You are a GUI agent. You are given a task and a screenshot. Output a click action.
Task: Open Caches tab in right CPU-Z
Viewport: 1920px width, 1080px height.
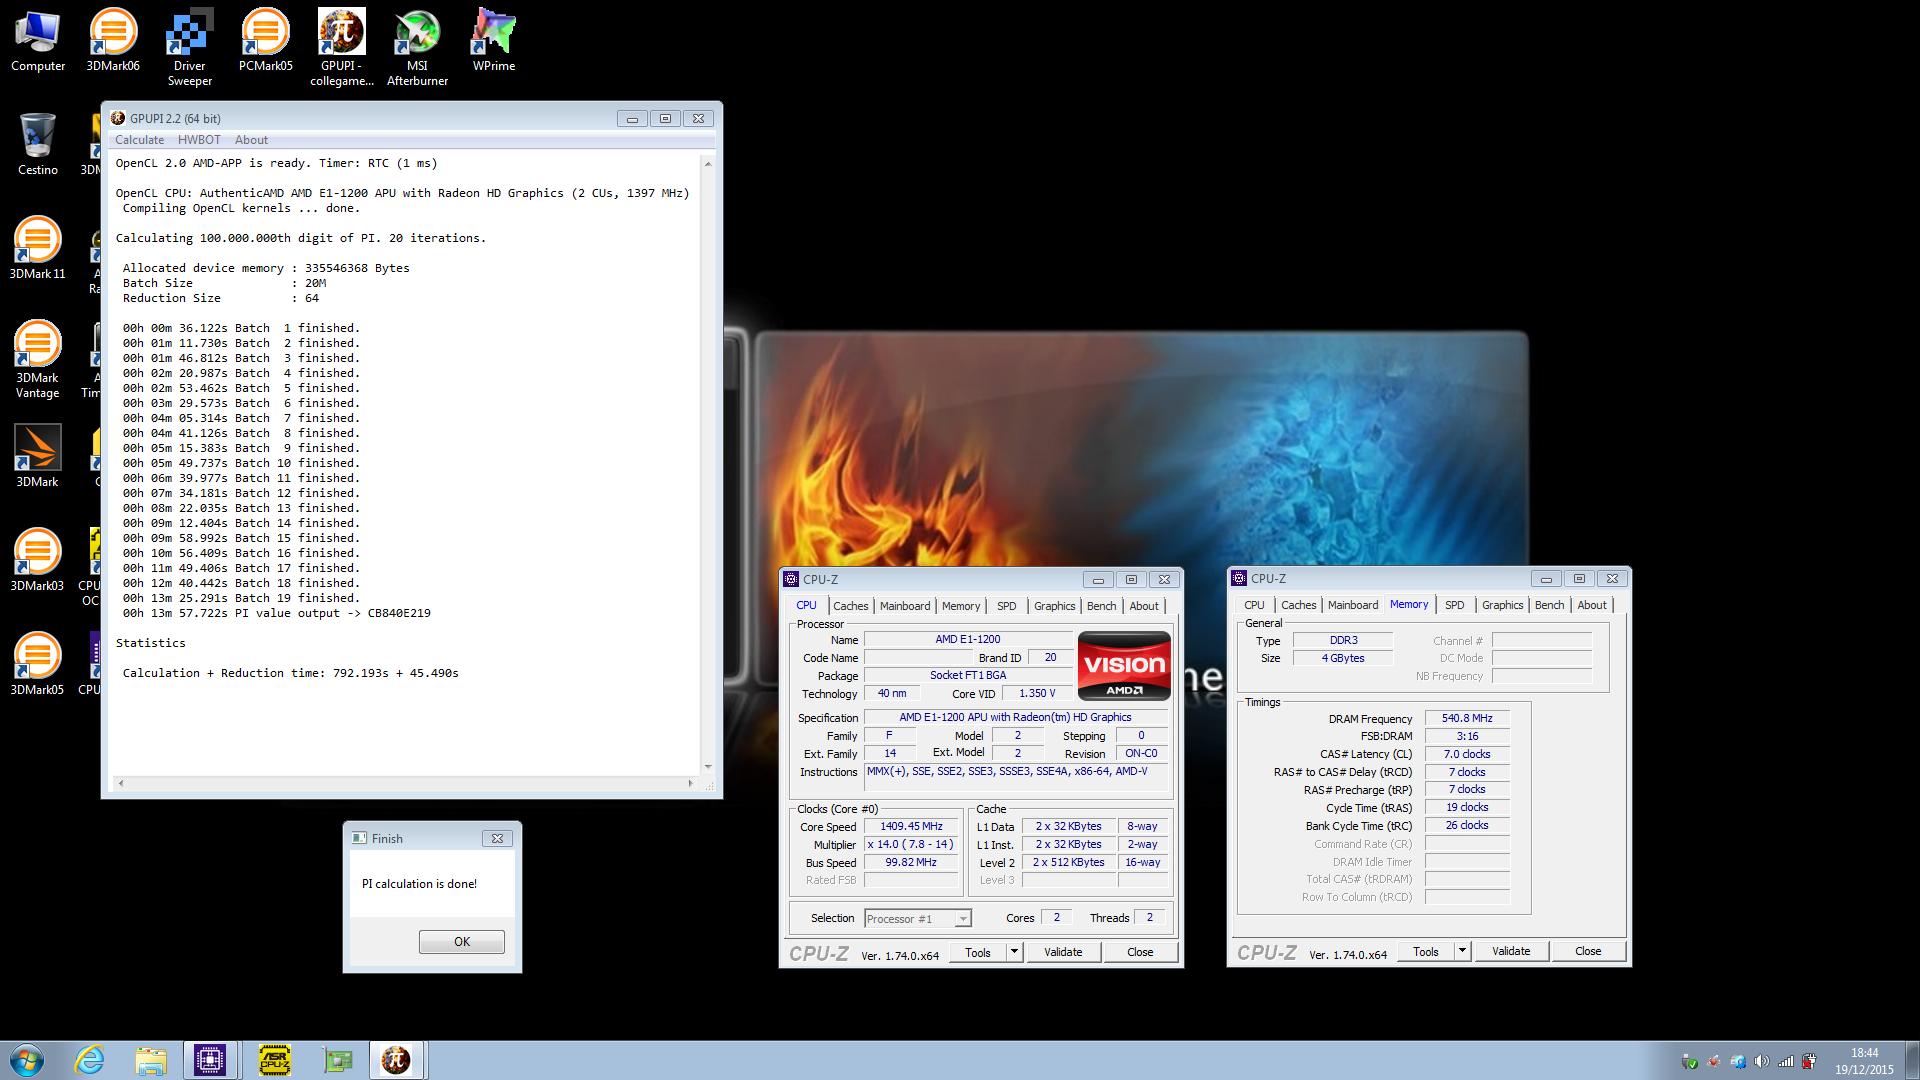[1298, 605]
